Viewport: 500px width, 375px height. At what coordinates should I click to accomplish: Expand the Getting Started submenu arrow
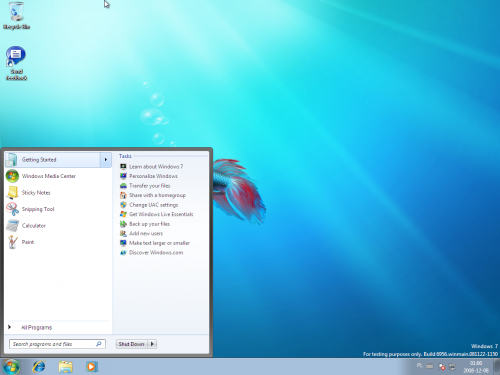click(106, 160)
